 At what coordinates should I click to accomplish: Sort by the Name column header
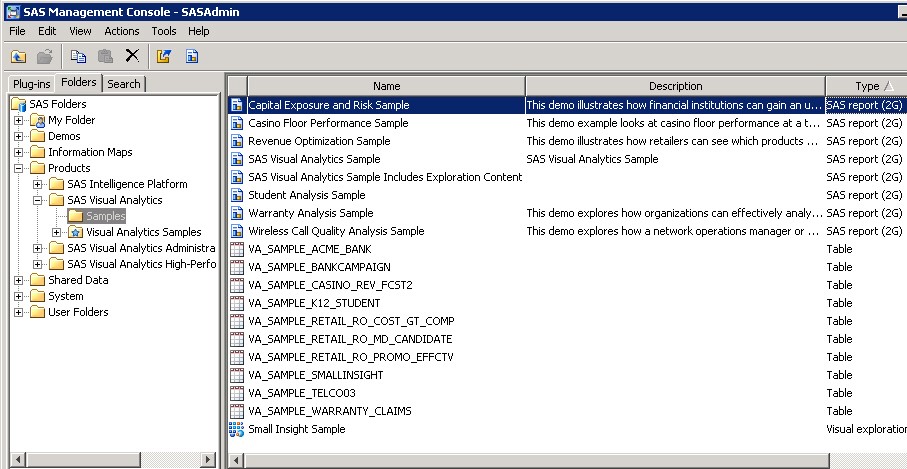386,86
